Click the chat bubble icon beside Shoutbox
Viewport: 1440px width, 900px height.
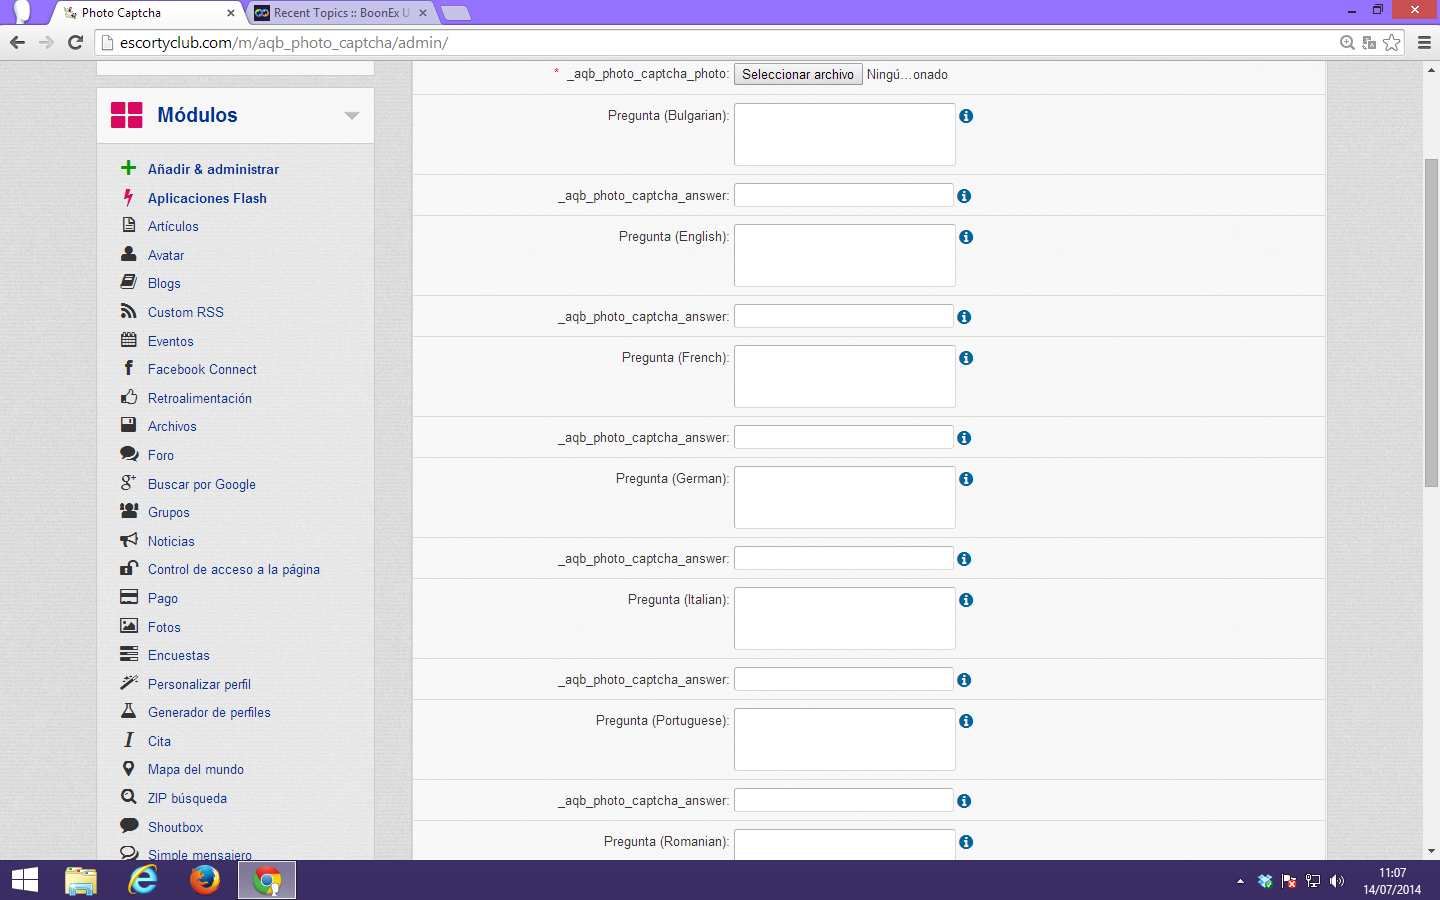(129, 826)
